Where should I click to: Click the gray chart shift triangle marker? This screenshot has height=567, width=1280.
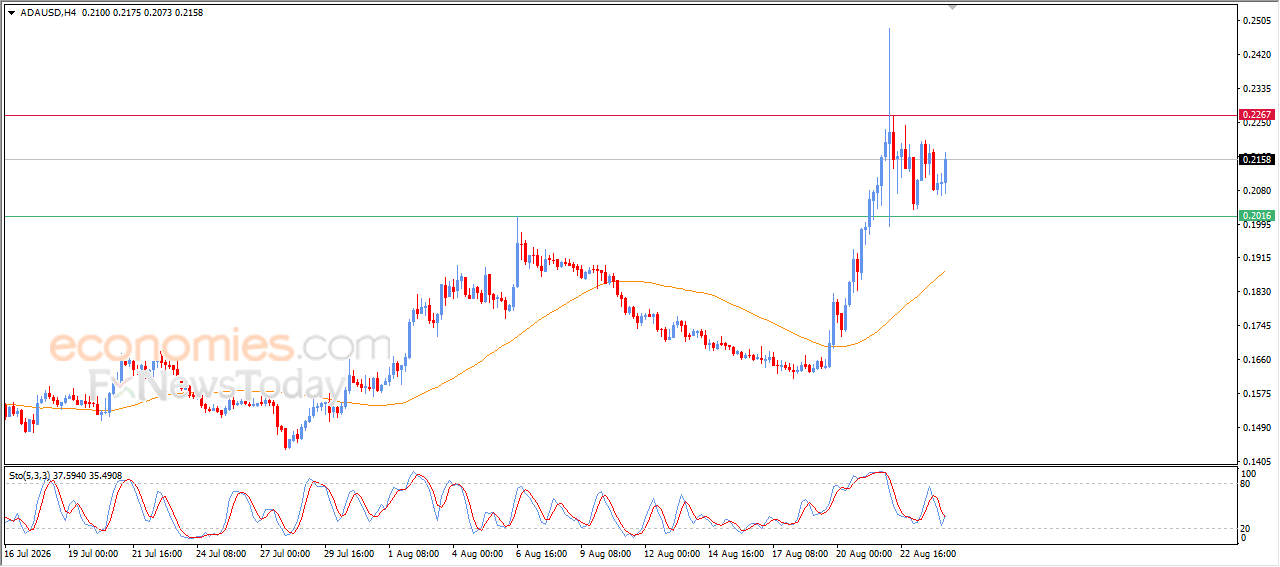click(x=953, y=7)
